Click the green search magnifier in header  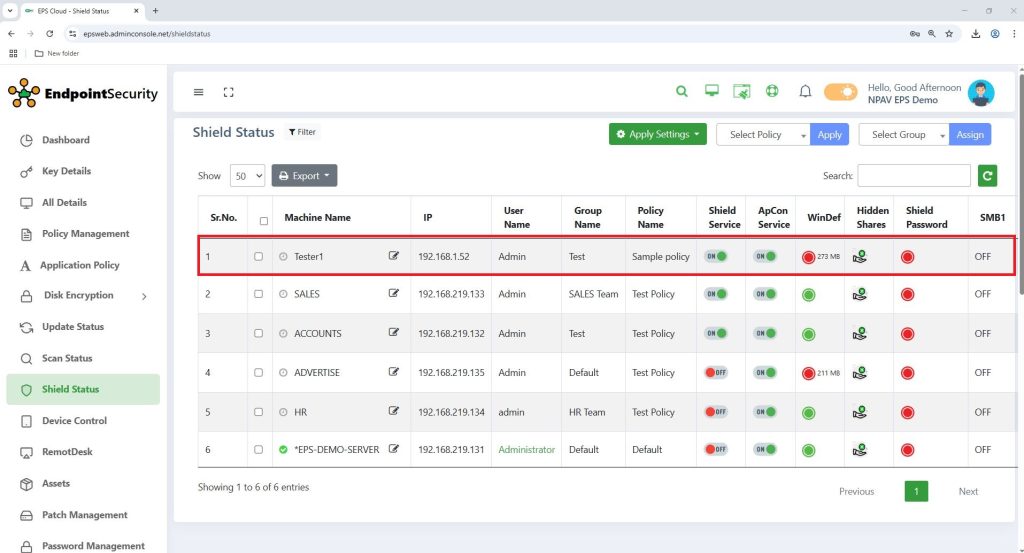click(682, 92)
